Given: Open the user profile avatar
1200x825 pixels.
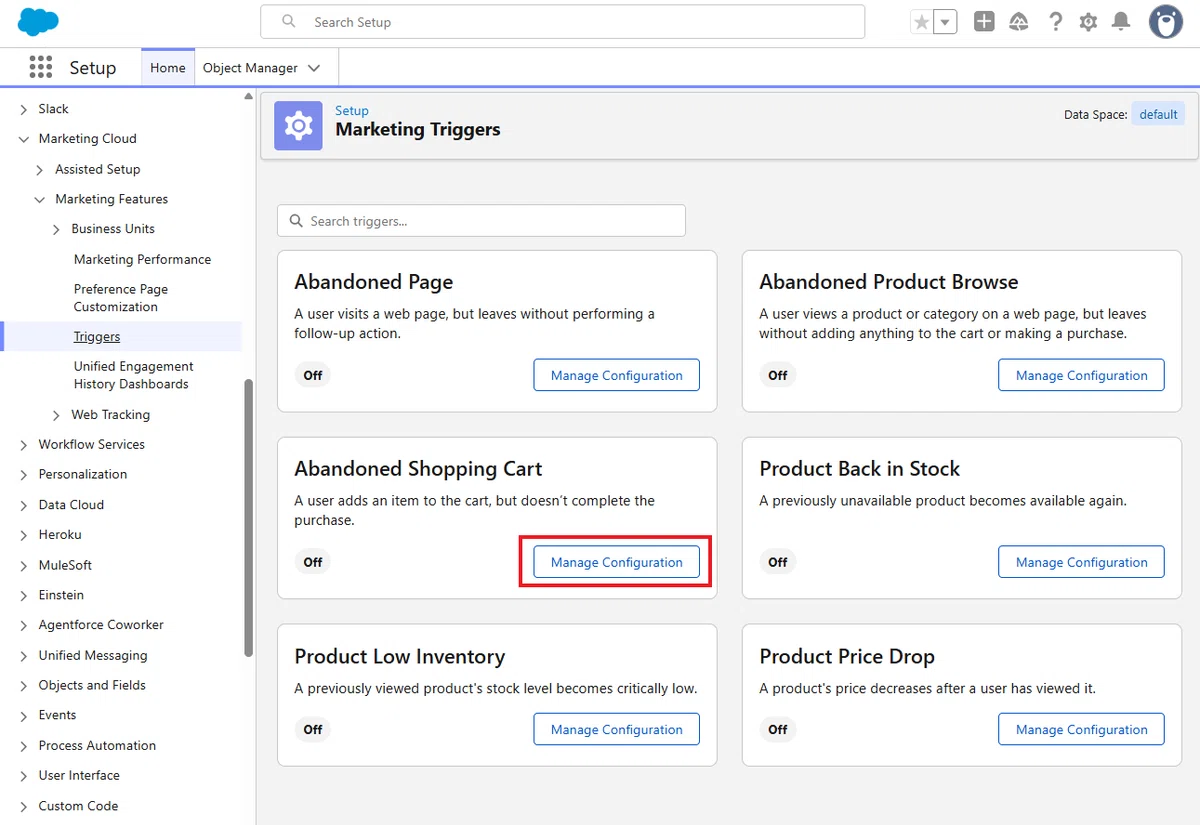Looking at the screenshot, I should coord(1166,21).
